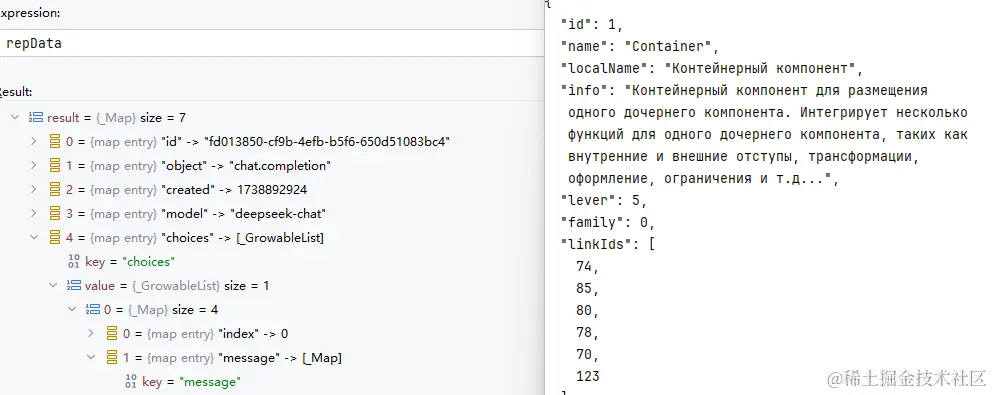This screenshot has height=395, width=993.
Task: Collapse the _GrowableList value node
Action: click(x=54, y=286)
